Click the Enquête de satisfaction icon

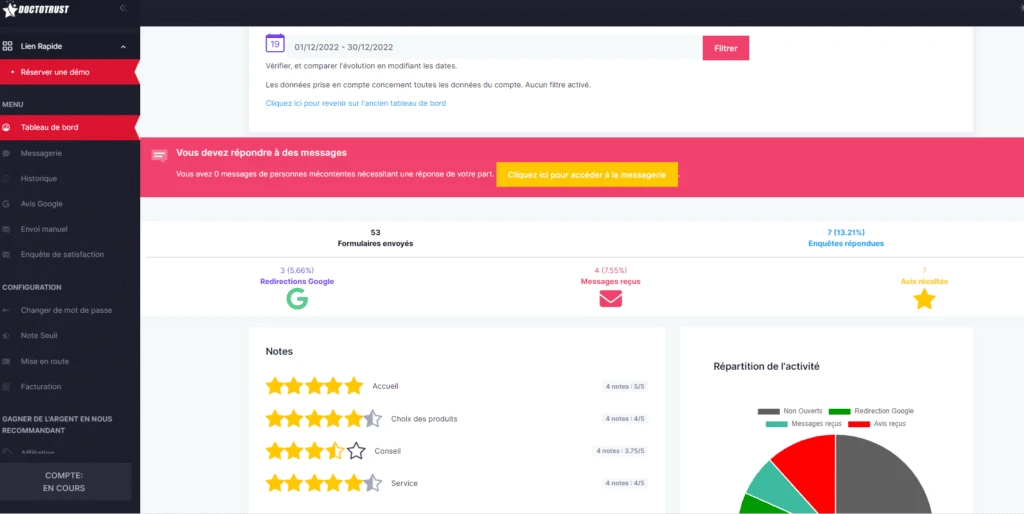[7, 254]
